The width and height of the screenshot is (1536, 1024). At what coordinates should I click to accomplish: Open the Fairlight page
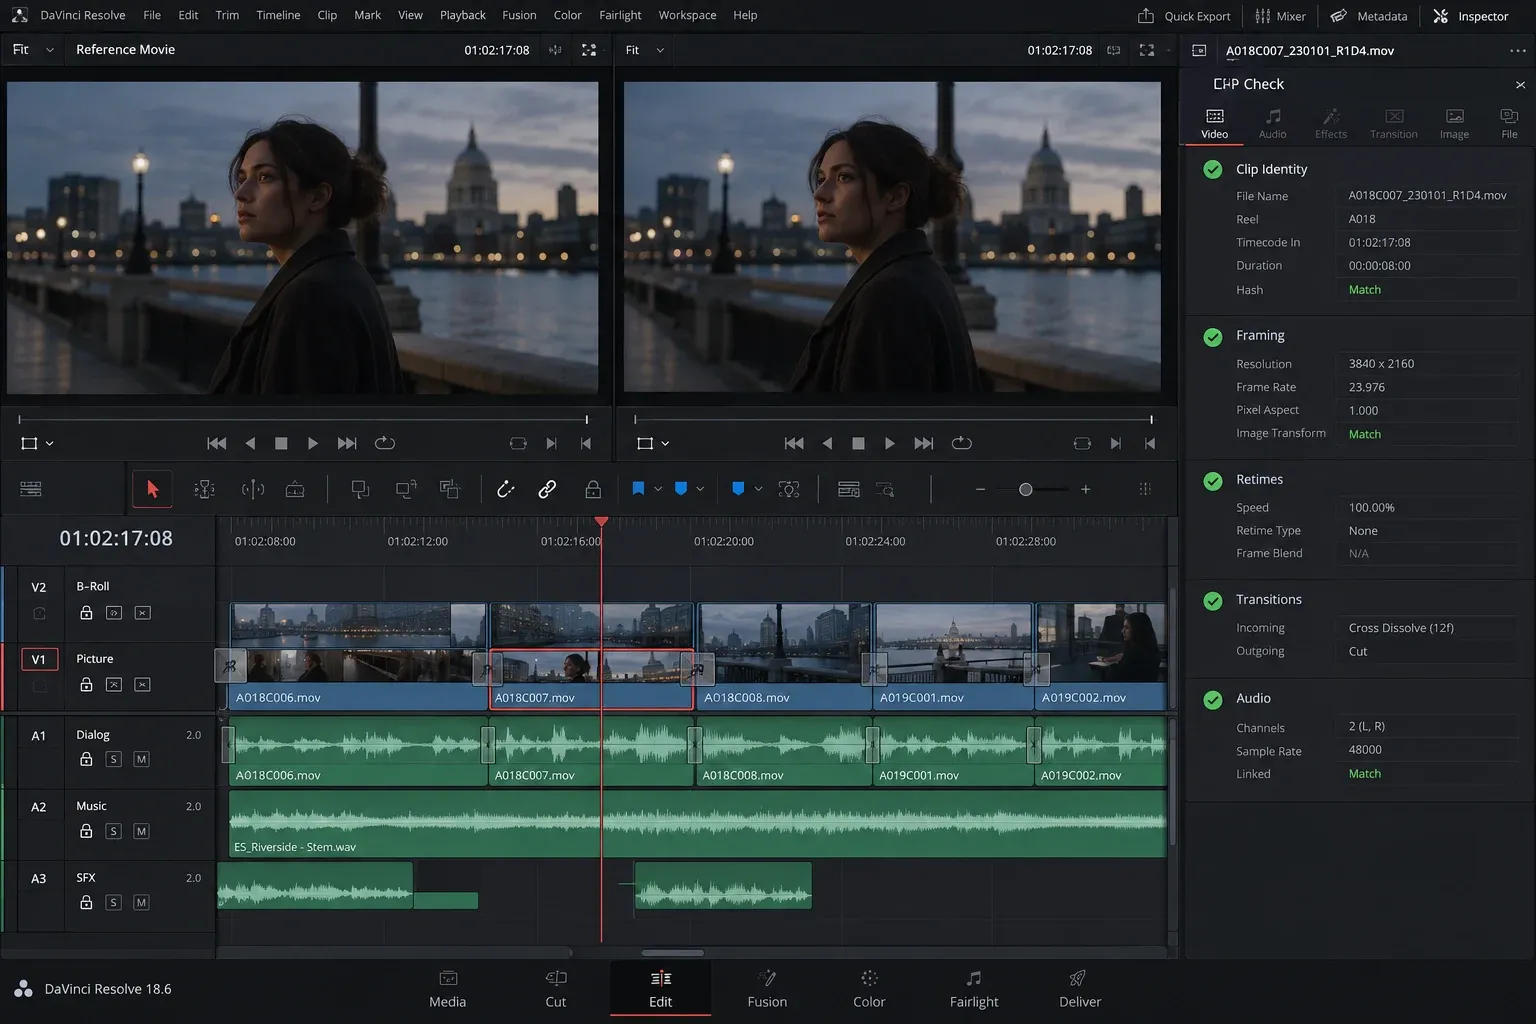pos(973,988)
